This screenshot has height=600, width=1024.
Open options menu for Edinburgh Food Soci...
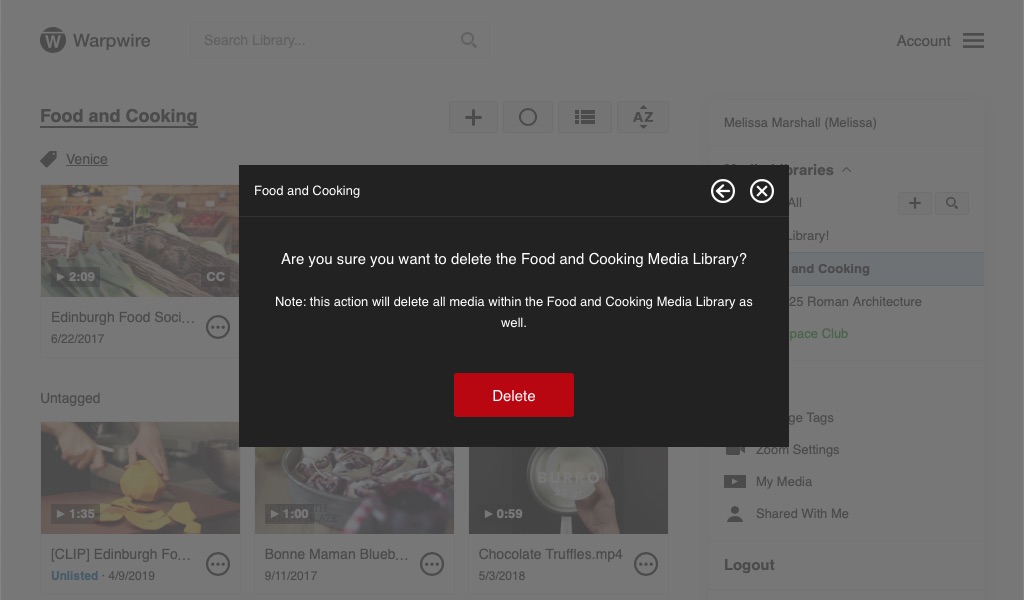217,327
